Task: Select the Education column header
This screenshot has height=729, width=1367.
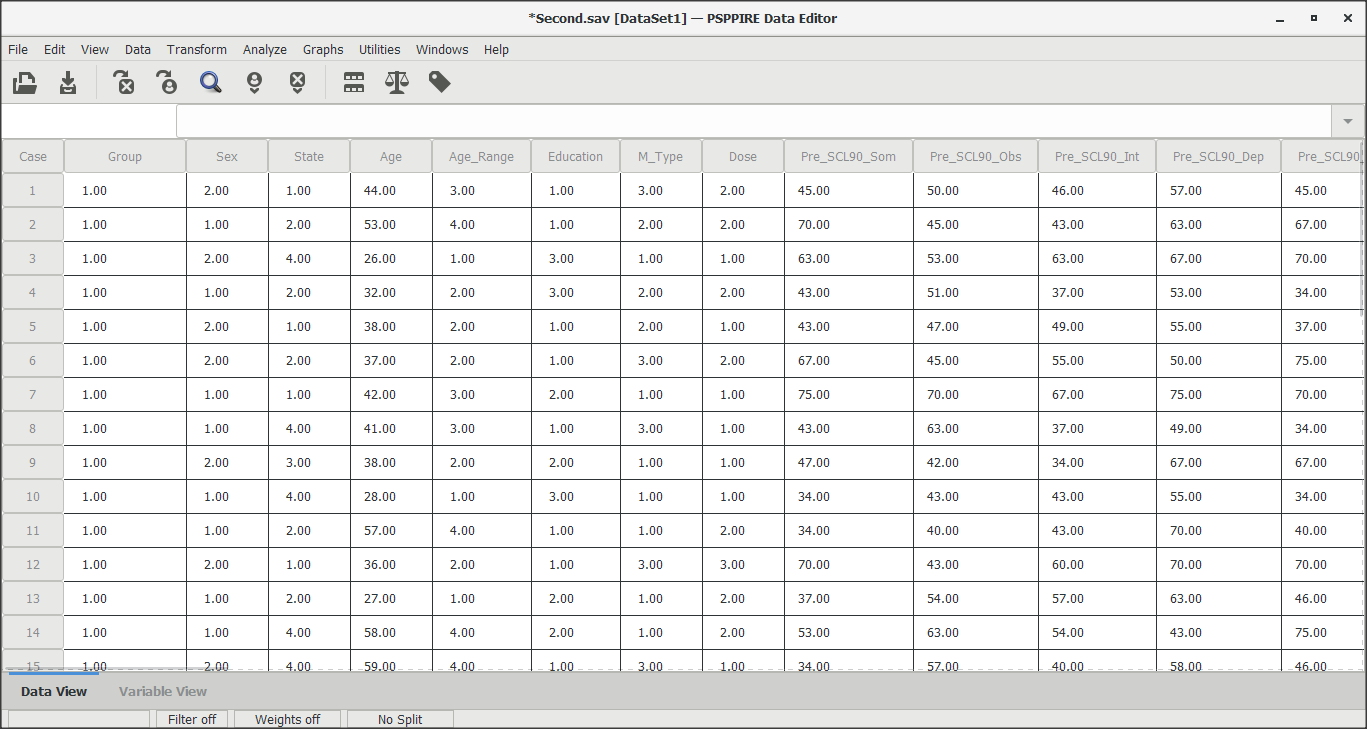Action: pos(576,156)
